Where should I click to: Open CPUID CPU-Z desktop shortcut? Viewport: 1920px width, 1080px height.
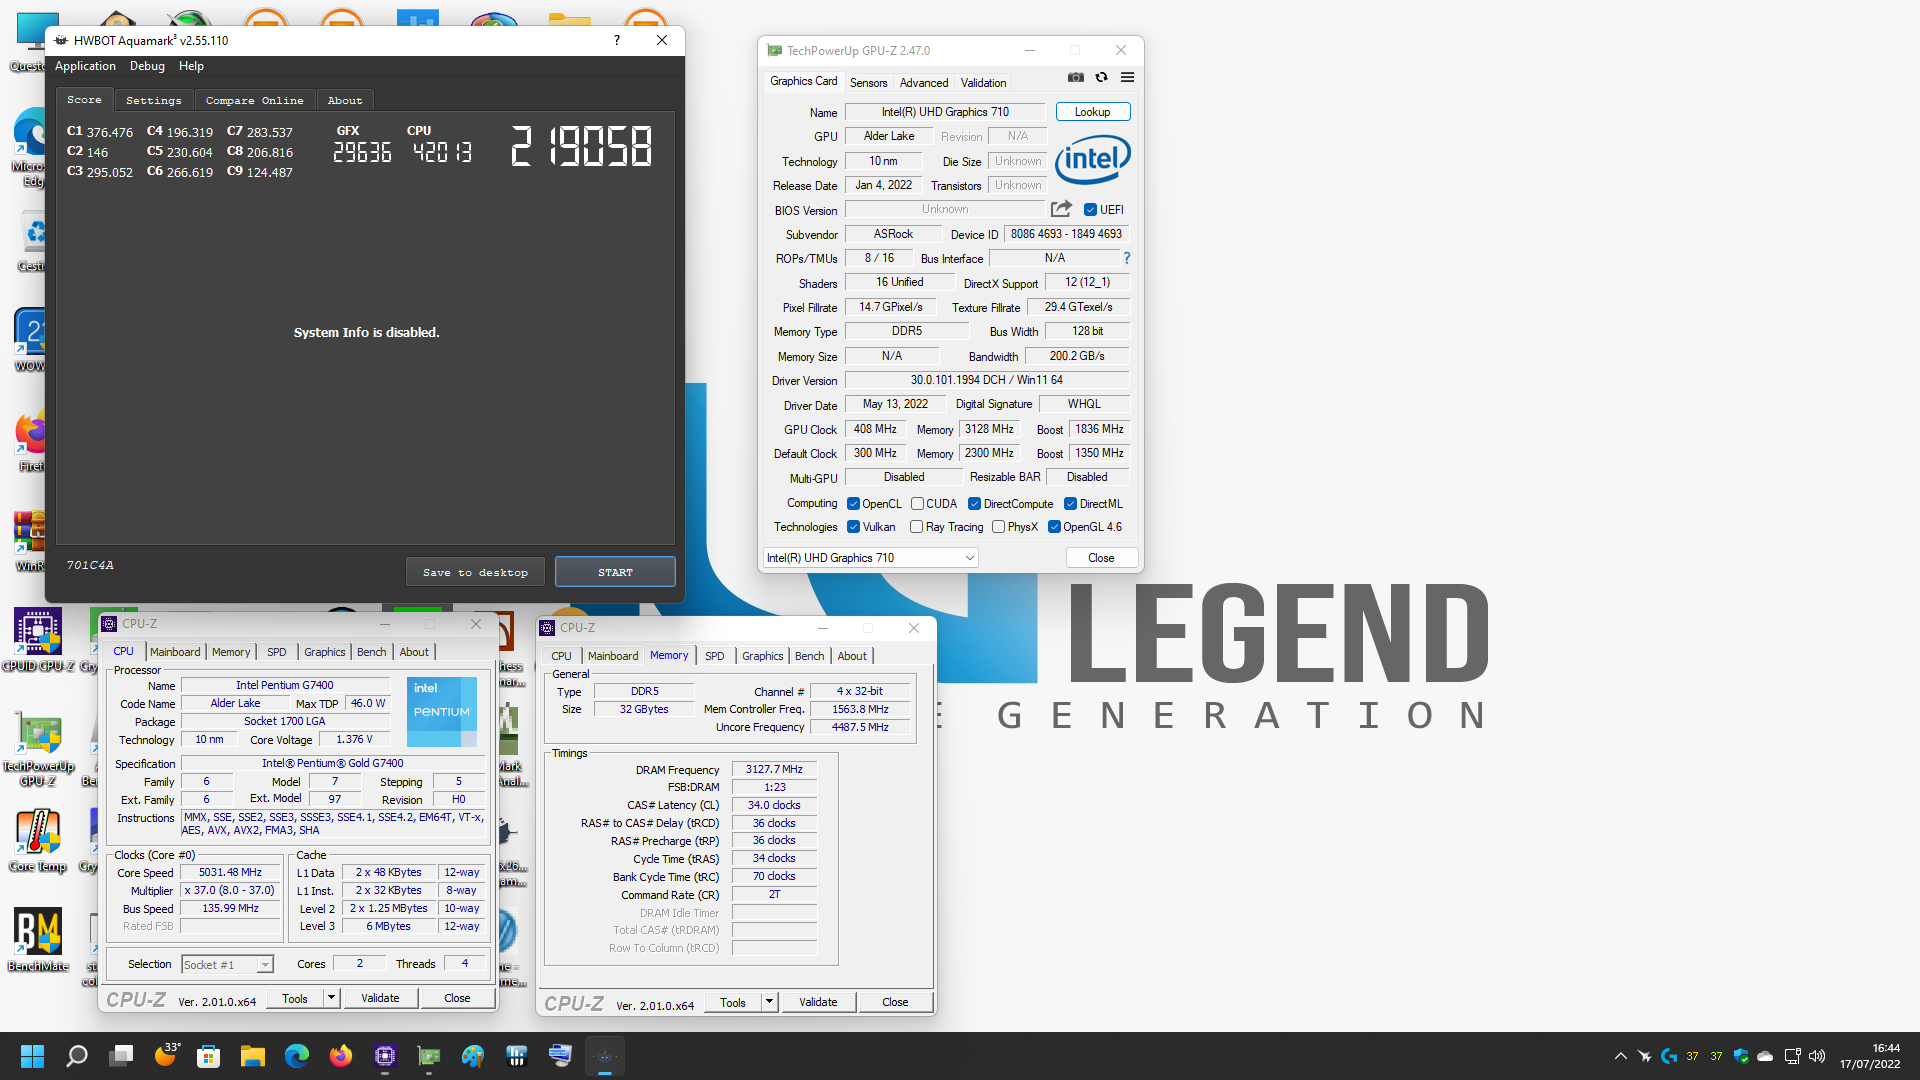click(x=38, y=640)
